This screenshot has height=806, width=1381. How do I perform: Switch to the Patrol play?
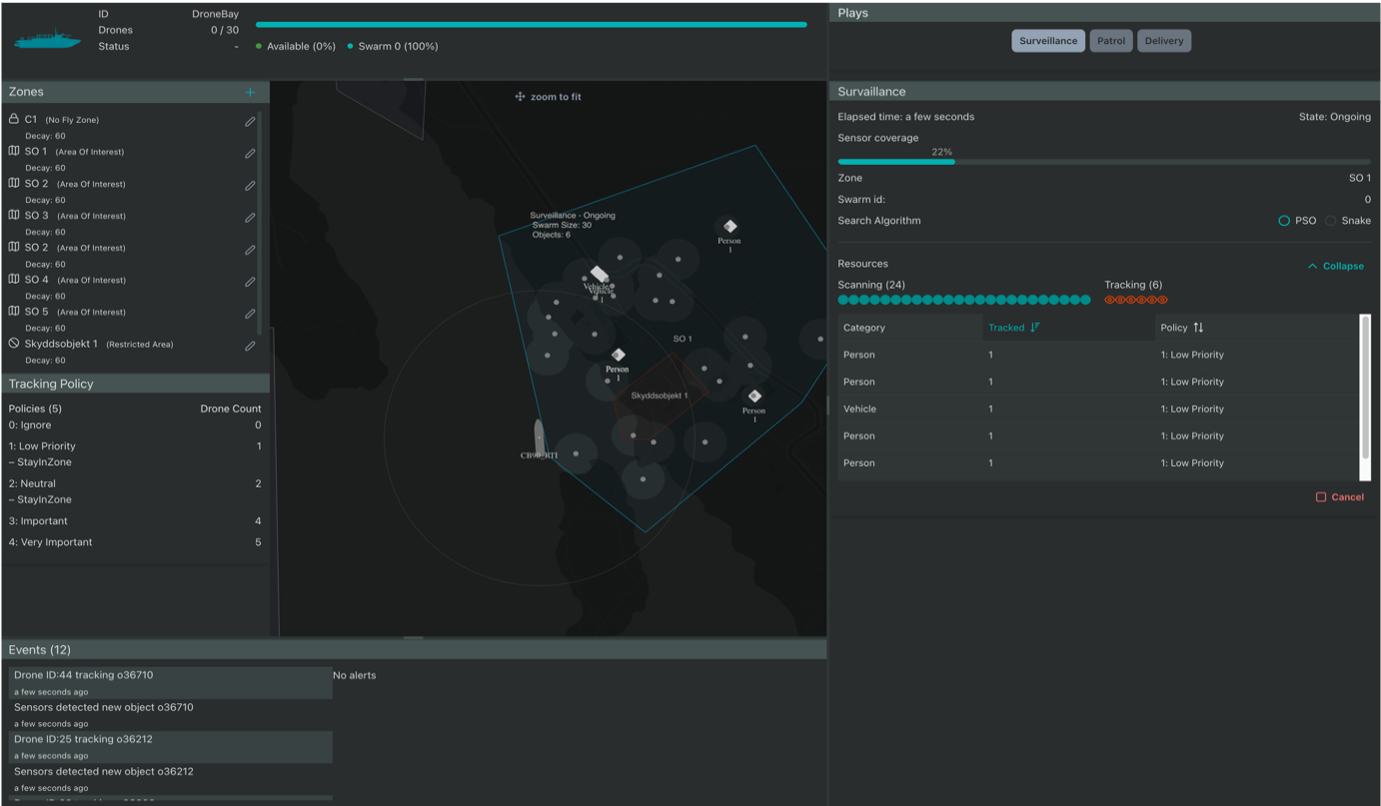coord(1110,41)
